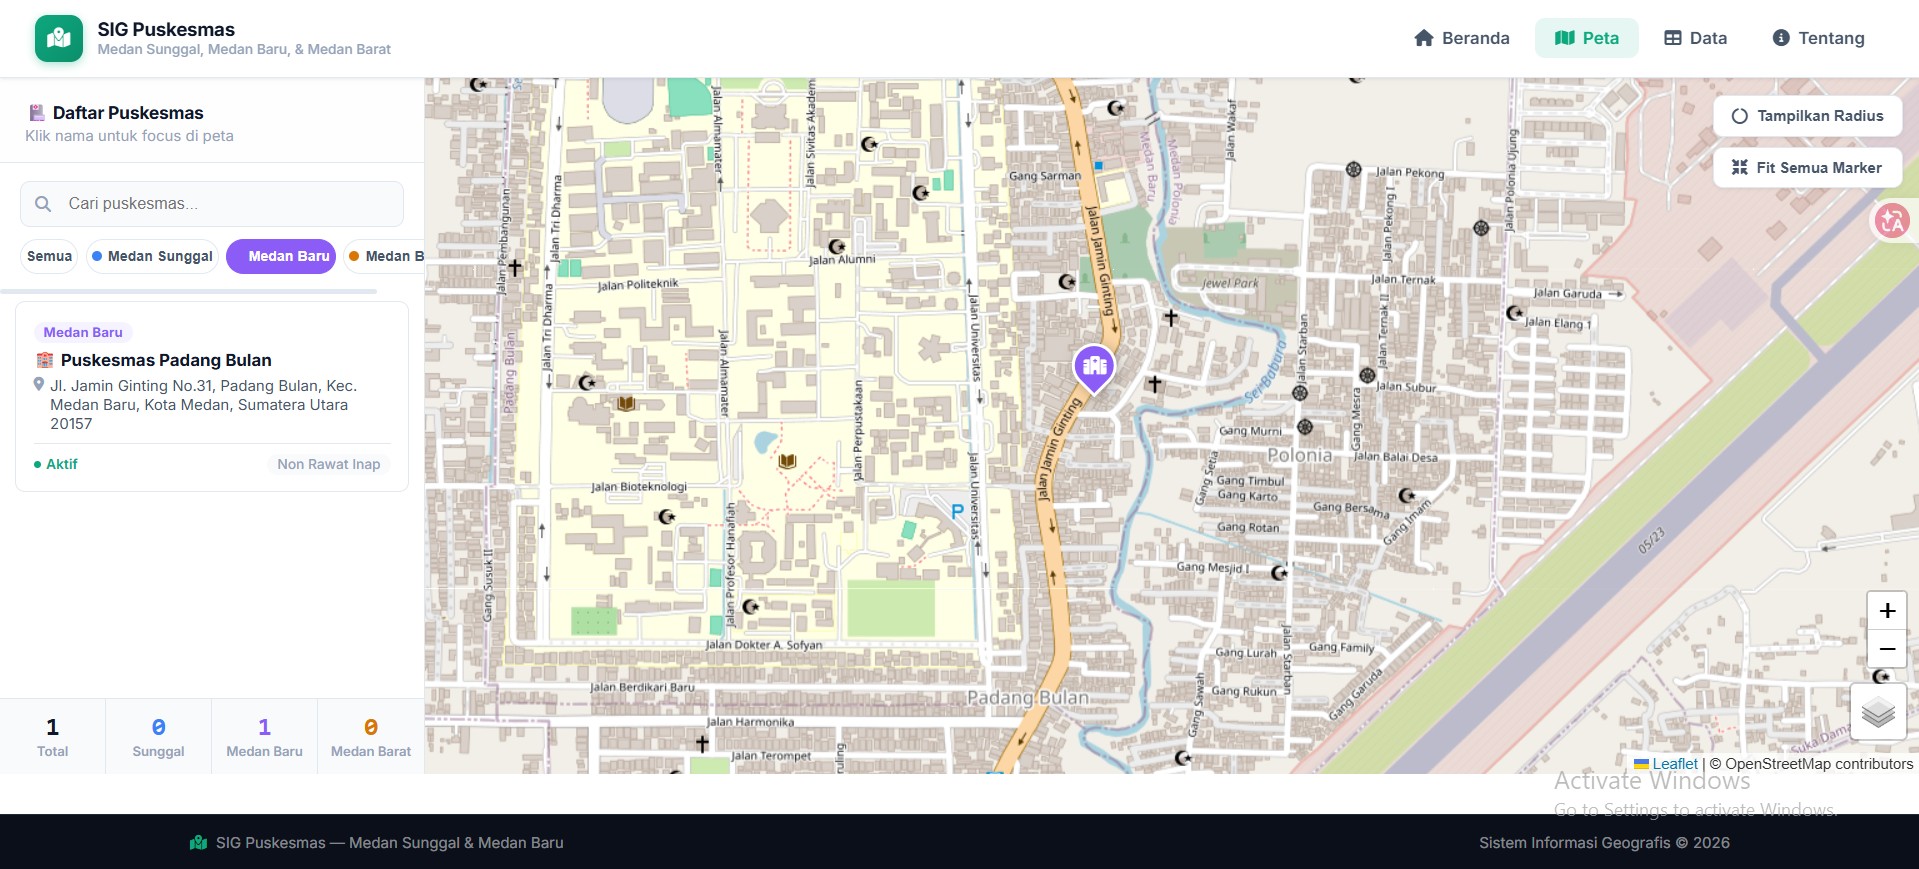Zoom in on the map
1919x869 pixels.
click(x=1887, y=610)
